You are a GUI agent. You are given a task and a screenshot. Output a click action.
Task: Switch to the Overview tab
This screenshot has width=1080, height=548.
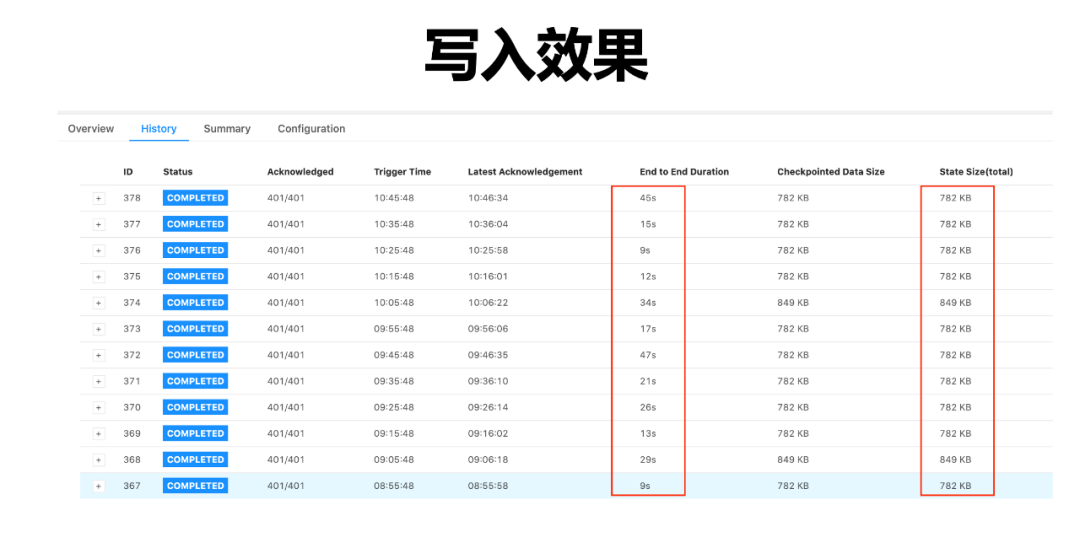[x=91, y=129]
